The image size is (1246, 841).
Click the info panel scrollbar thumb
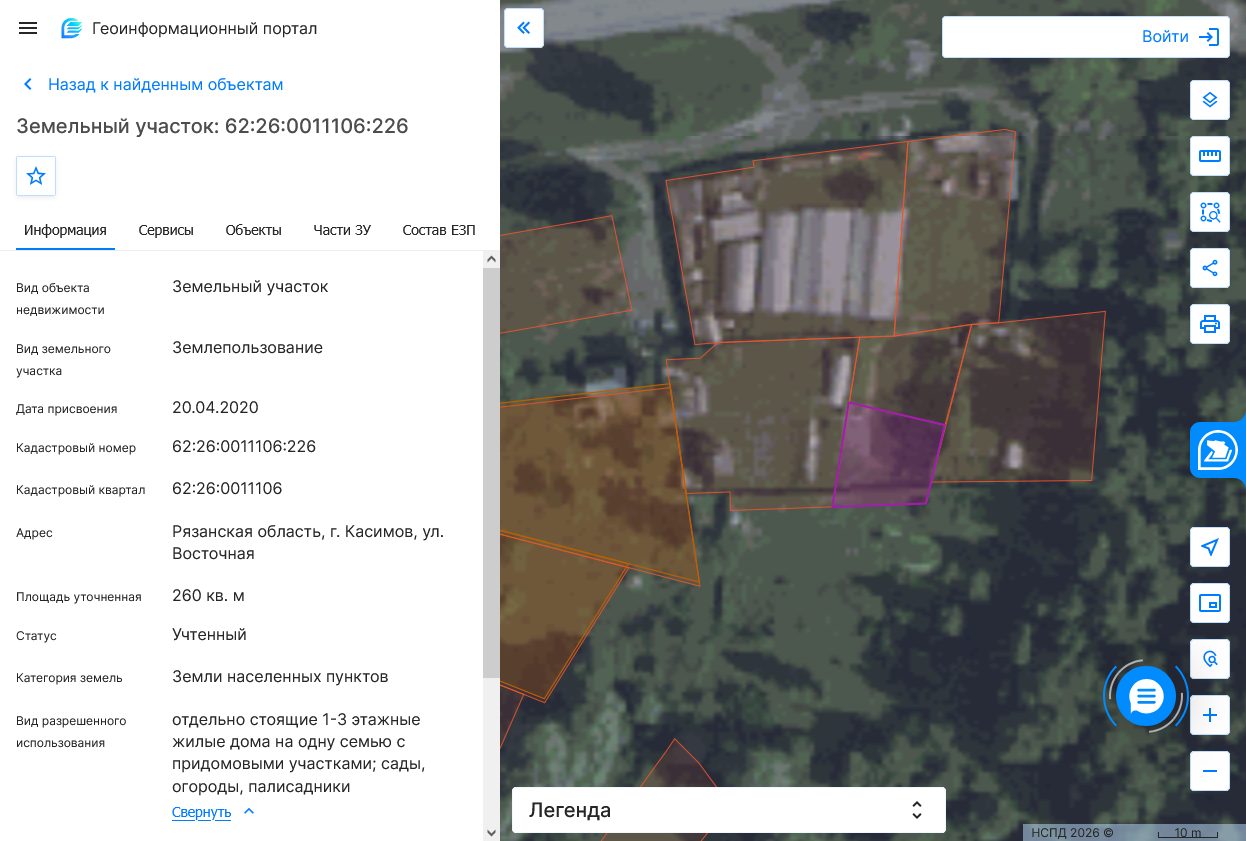(x=491, y=473)
